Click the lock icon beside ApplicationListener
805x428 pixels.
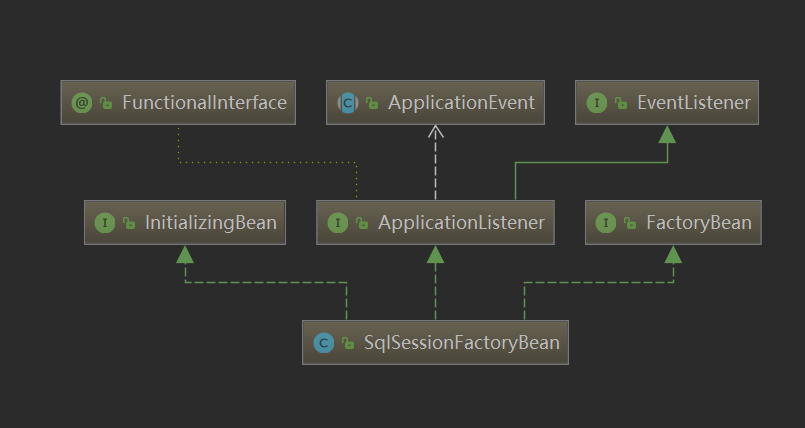[x=362, y=223]
